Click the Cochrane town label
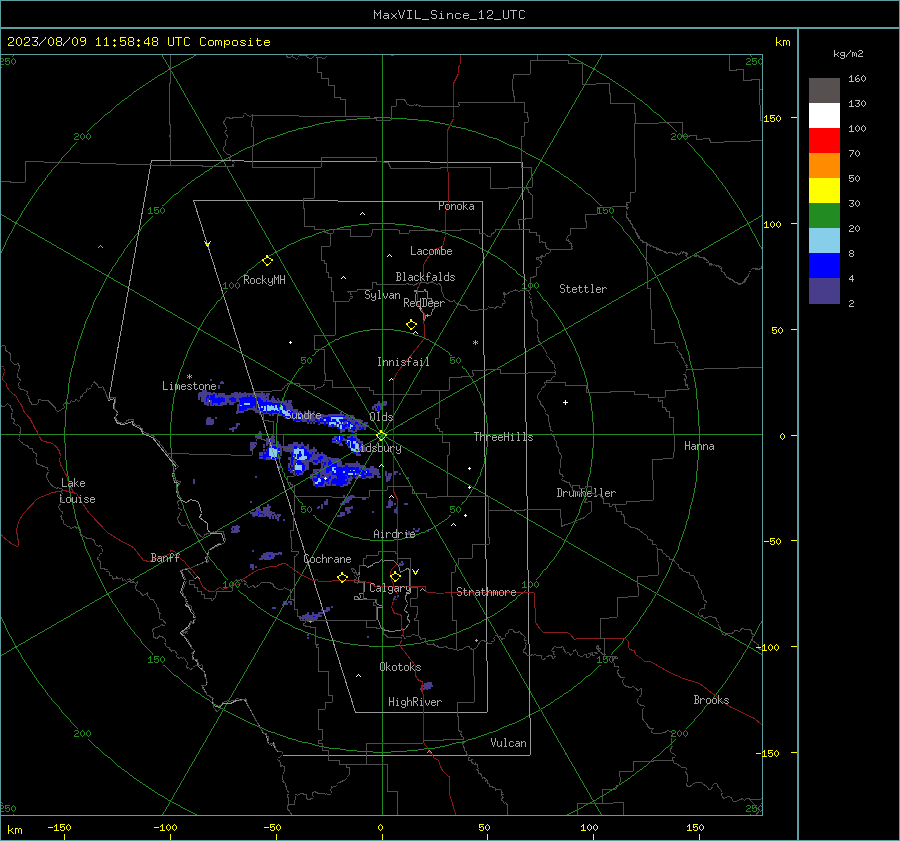Viewport: 900px width, 841px height. [x=327, y=559]
